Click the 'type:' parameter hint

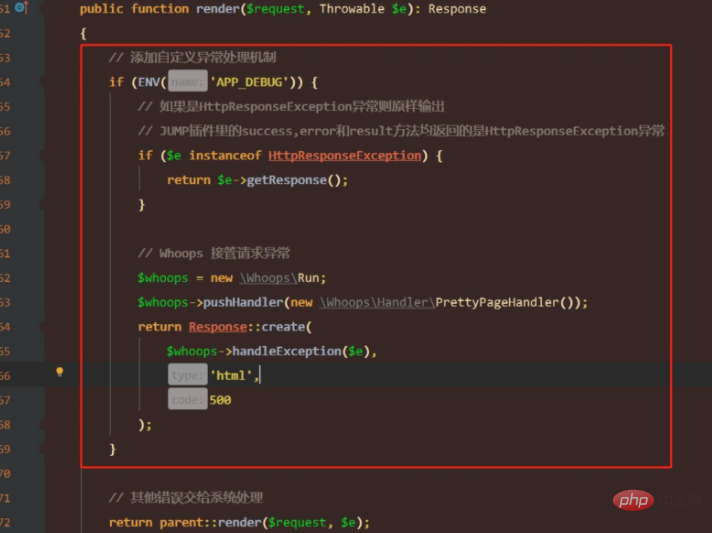click(186, 375)
